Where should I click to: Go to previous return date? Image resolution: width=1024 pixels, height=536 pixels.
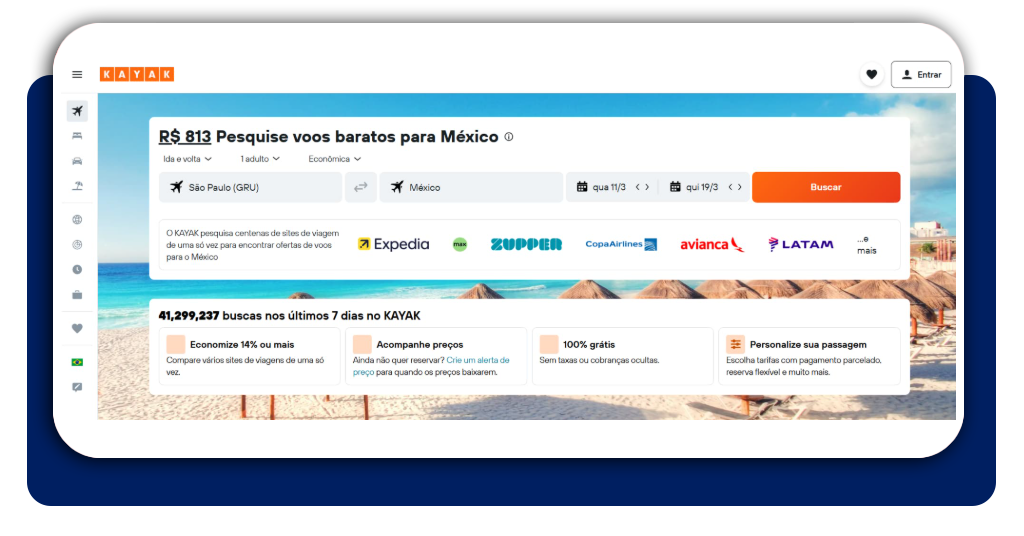point(730,187)
